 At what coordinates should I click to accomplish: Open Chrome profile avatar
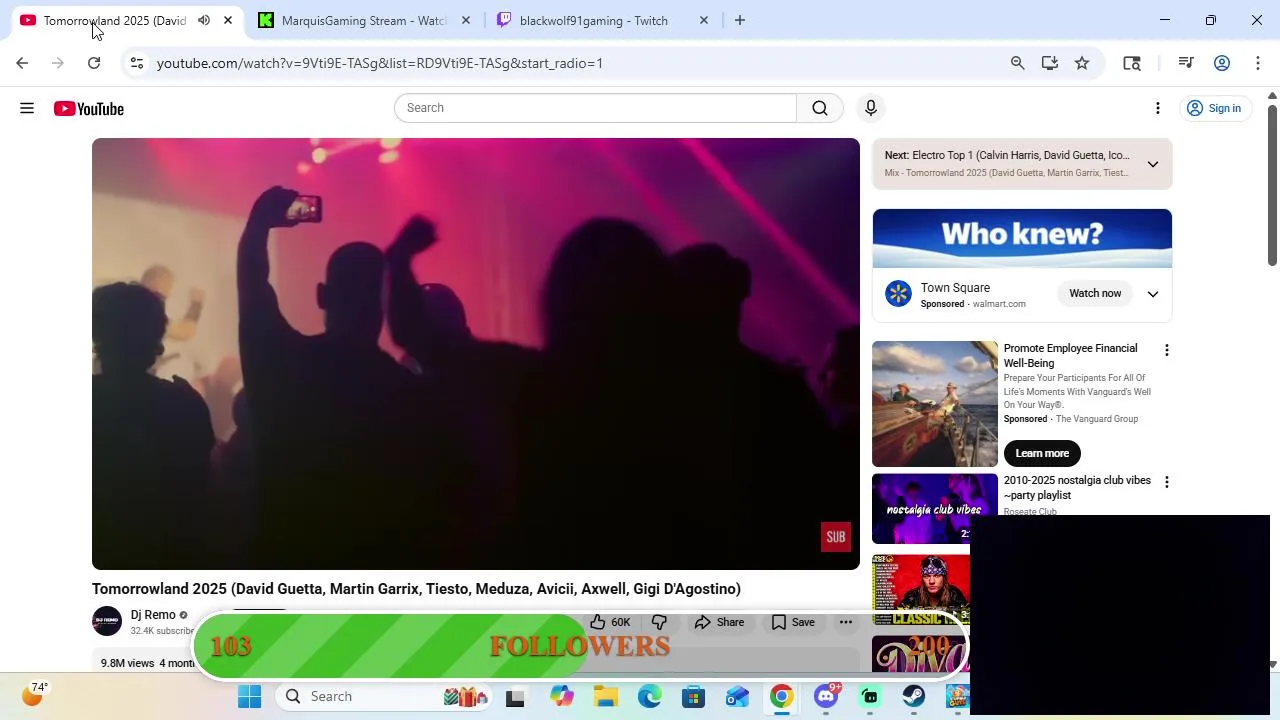coord(1222,63)
